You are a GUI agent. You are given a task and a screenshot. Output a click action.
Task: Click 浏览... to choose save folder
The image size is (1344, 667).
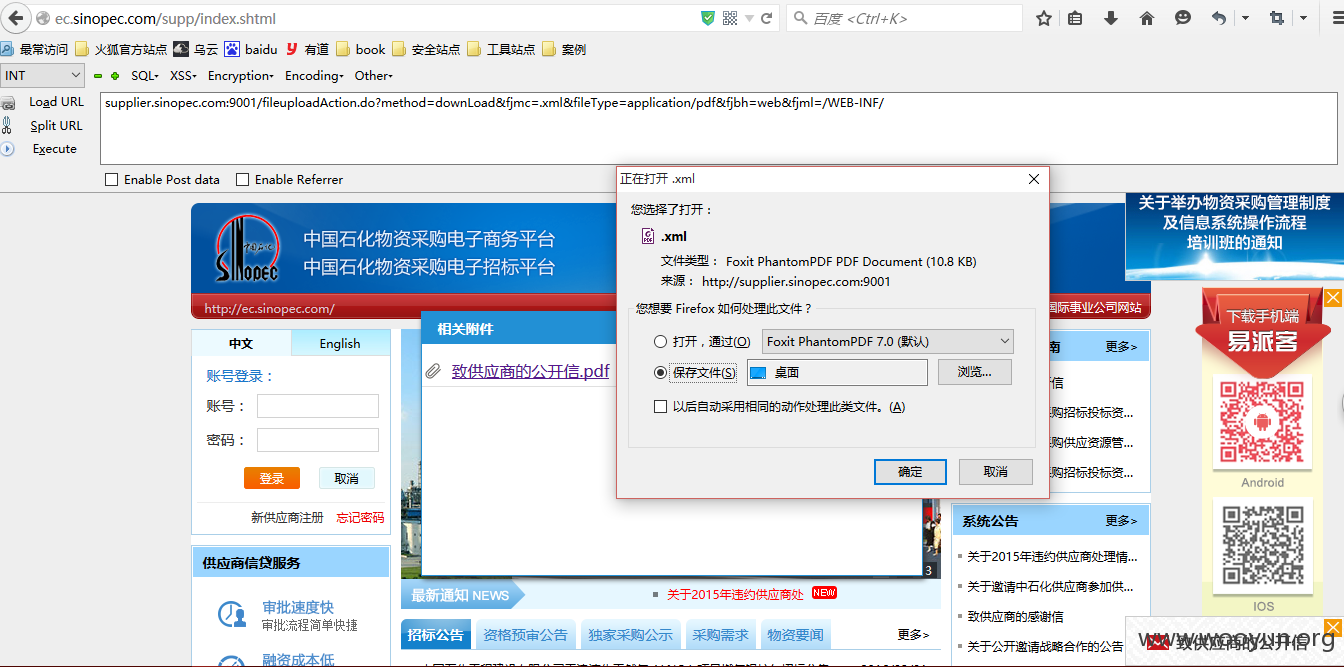(974, 372)
